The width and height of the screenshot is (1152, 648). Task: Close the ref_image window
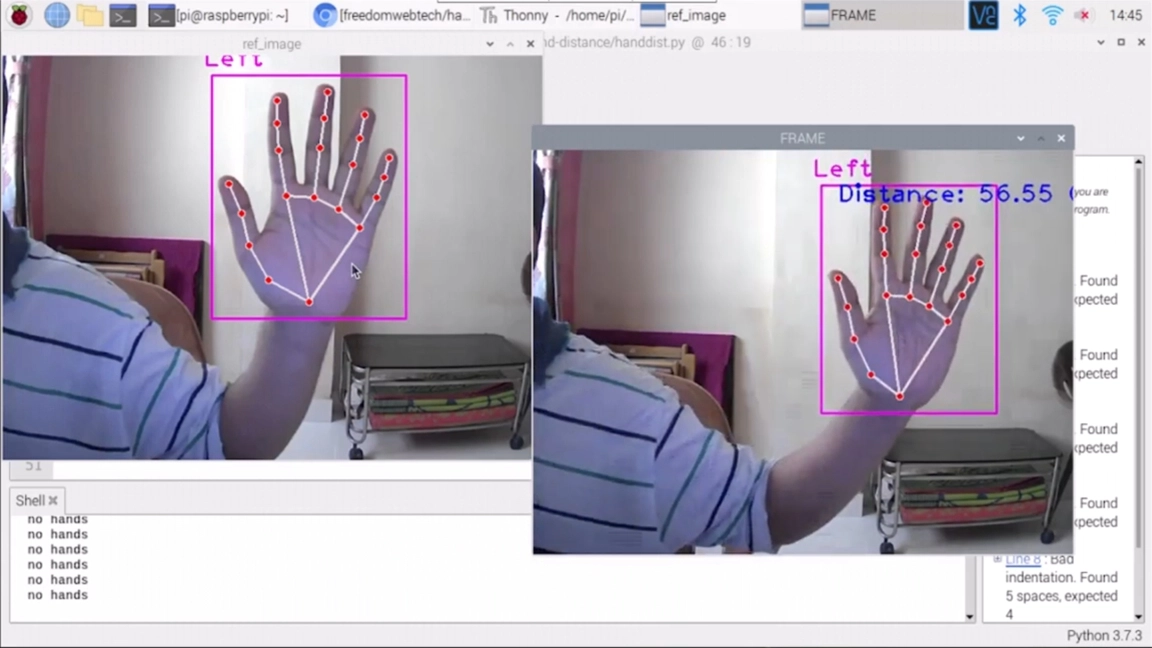530,44
